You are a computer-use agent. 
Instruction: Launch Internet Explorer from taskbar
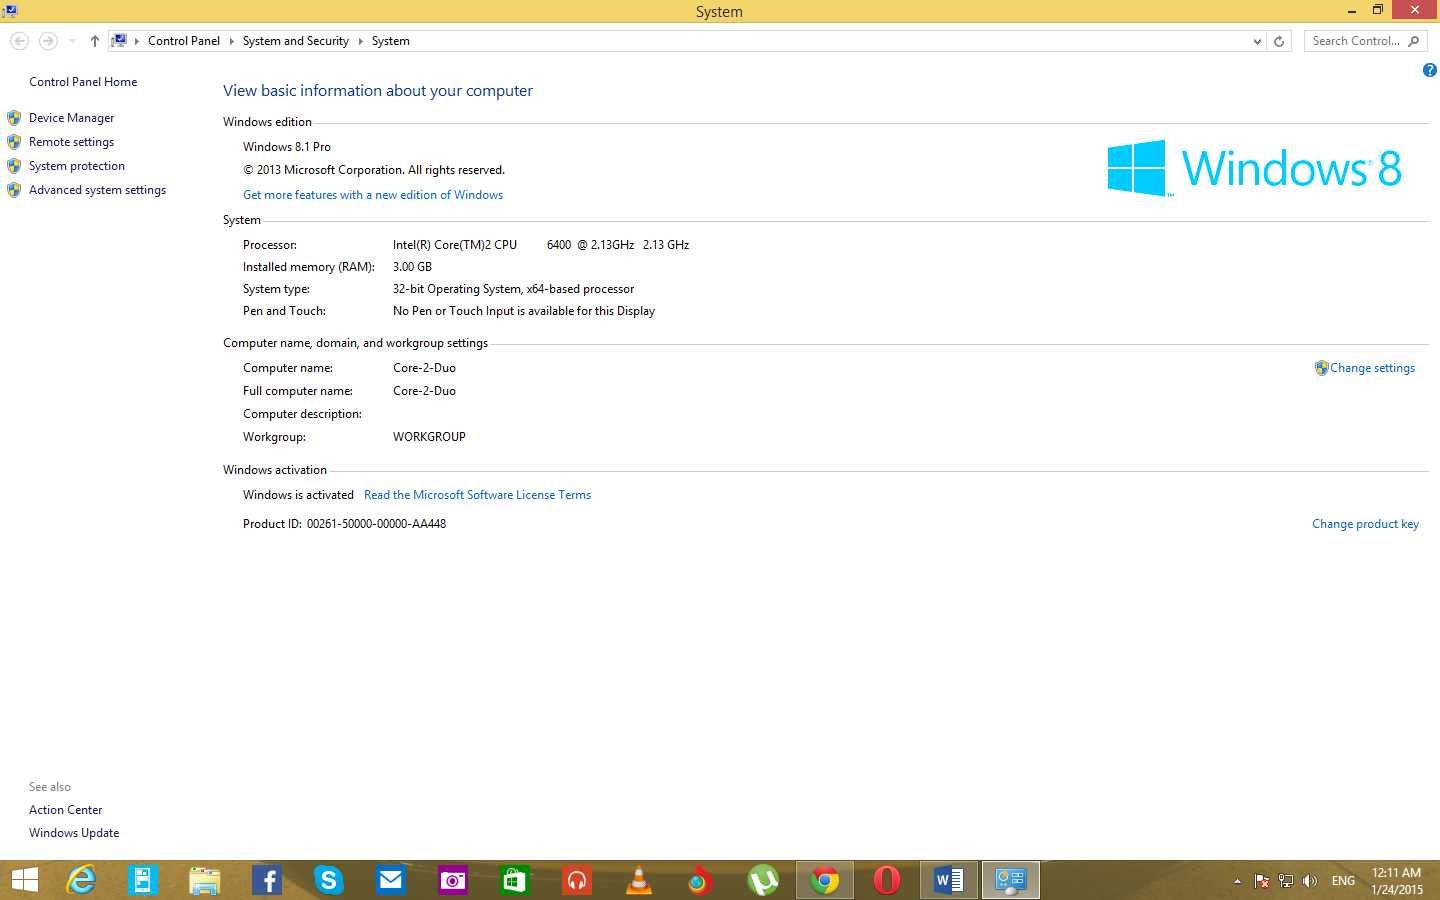click(x=81, y=880)
